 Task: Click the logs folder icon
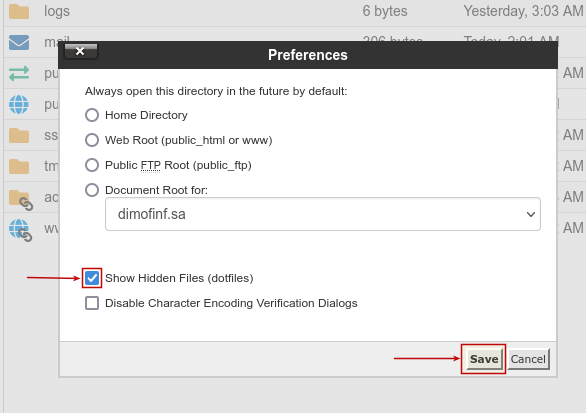tap(19, 12)
